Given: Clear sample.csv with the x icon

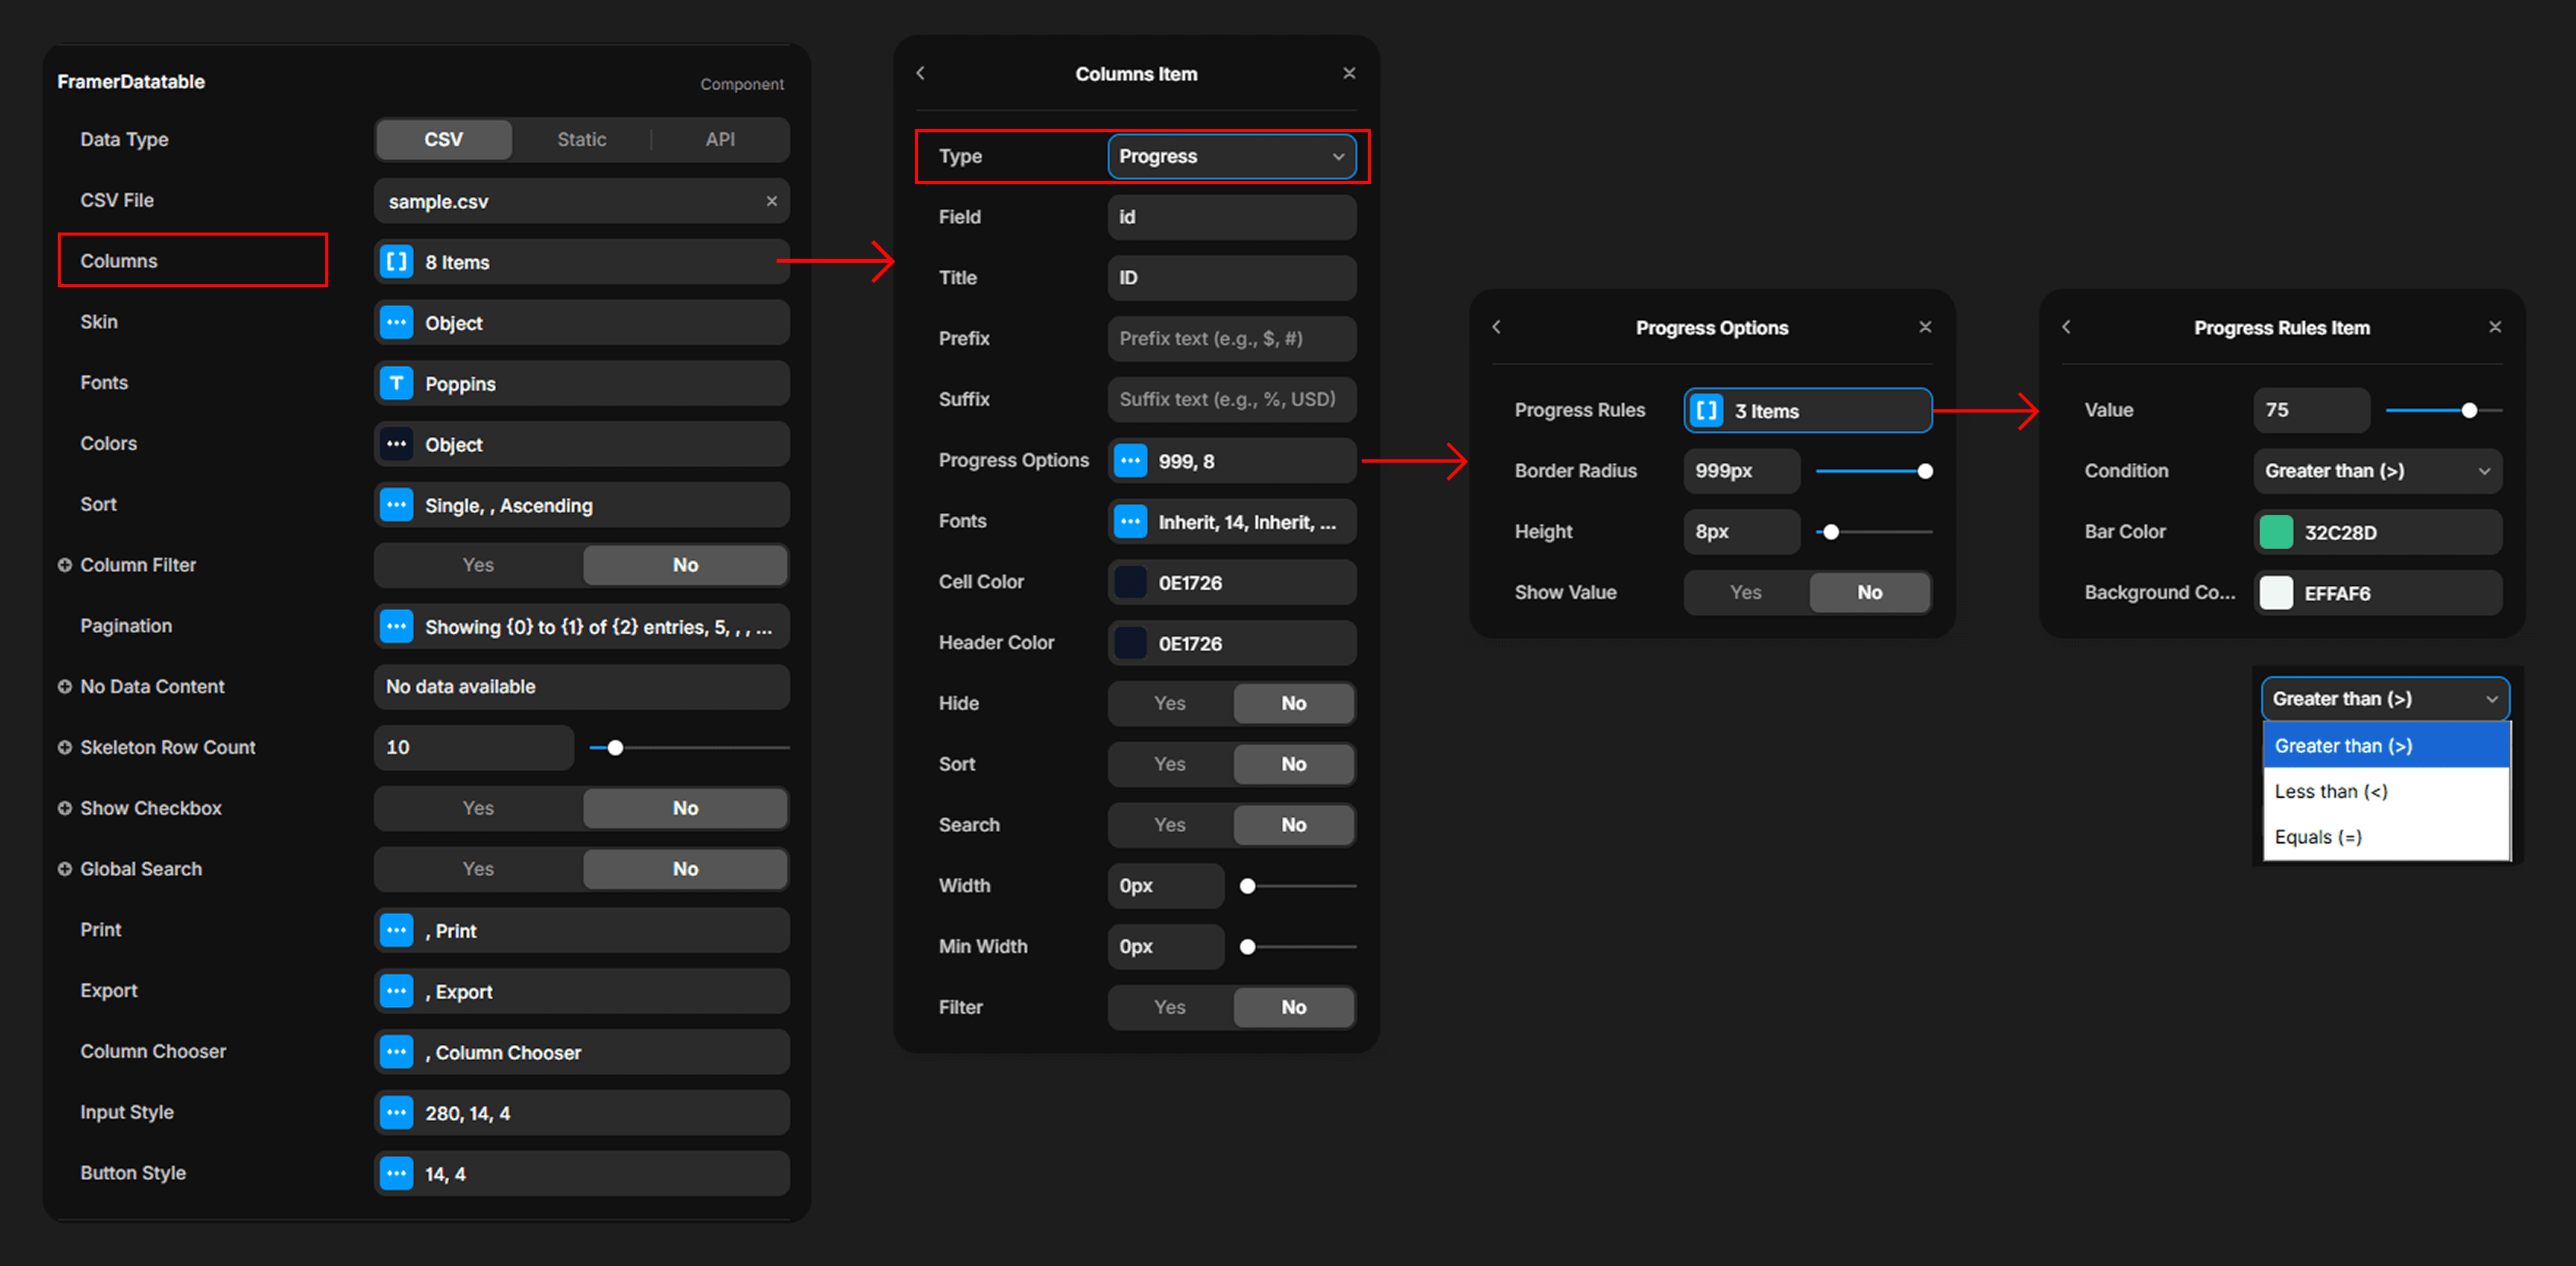Looking at the screenshot, I should [x=771, y=201].
